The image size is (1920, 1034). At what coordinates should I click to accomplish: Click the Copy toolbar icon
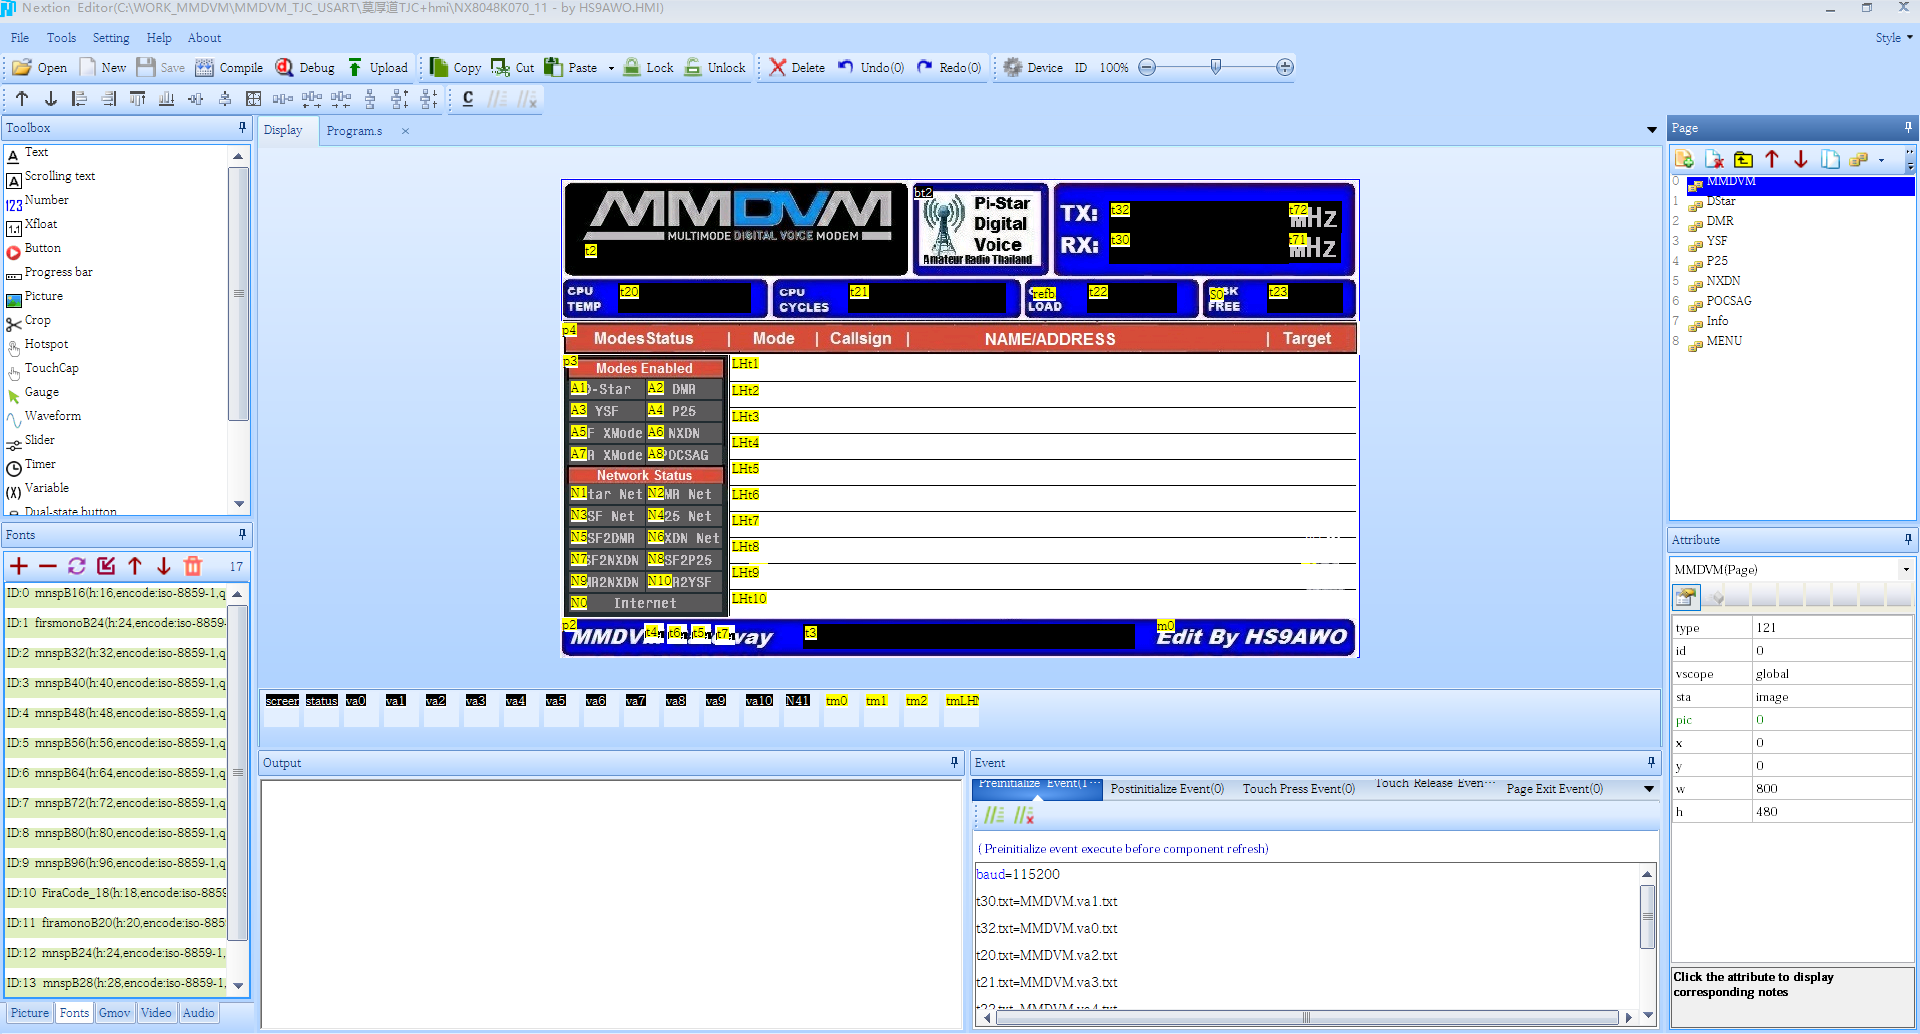[439, 67]
